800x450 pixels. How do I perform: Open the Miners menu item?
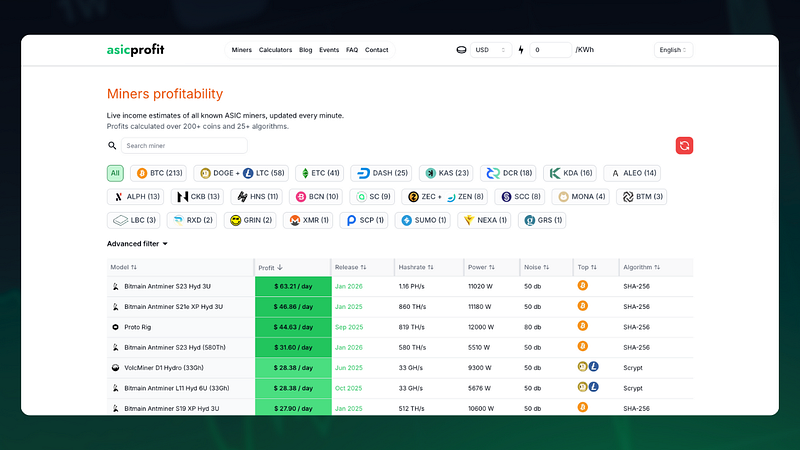(x=241, y=50)
